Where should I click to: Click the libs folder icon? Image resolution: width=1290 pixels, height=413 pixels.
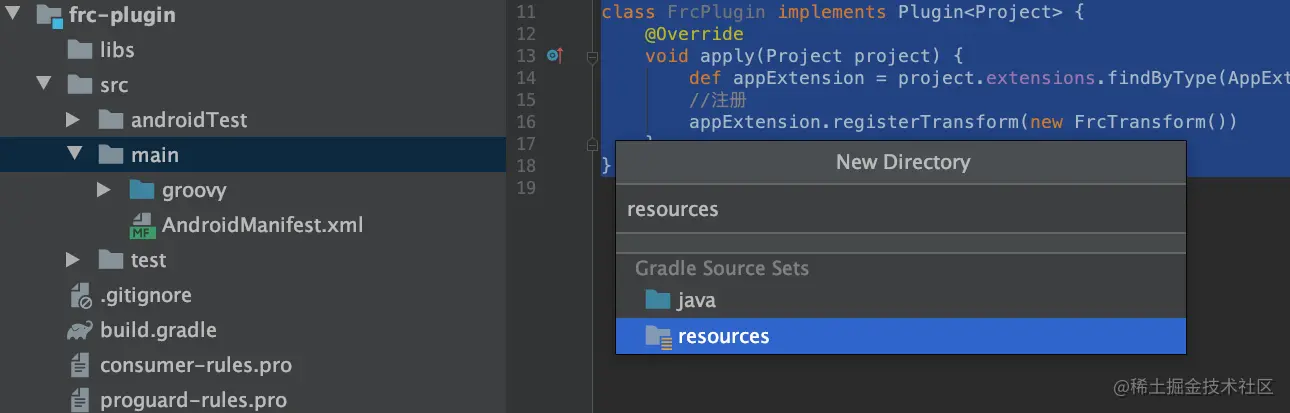80,49
